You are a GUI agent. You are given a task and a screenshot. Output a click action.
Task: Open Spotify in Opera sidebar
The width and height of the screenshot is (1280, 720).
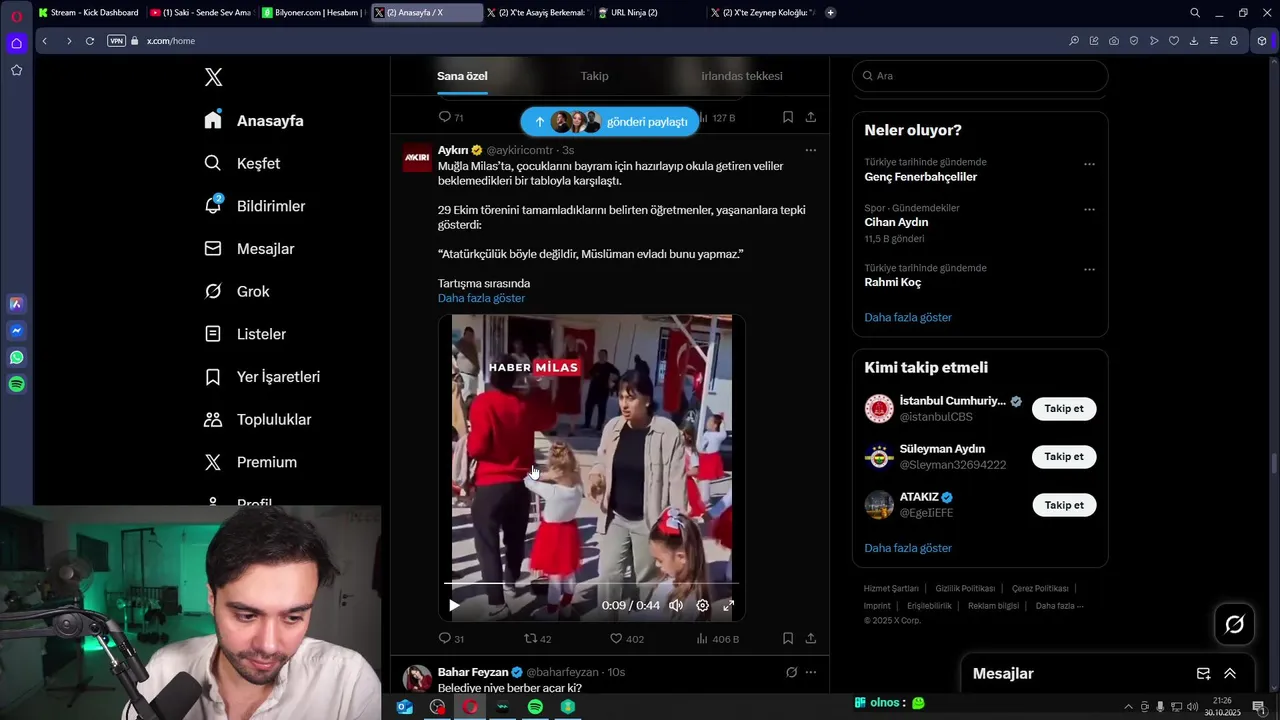coord(17,384)
